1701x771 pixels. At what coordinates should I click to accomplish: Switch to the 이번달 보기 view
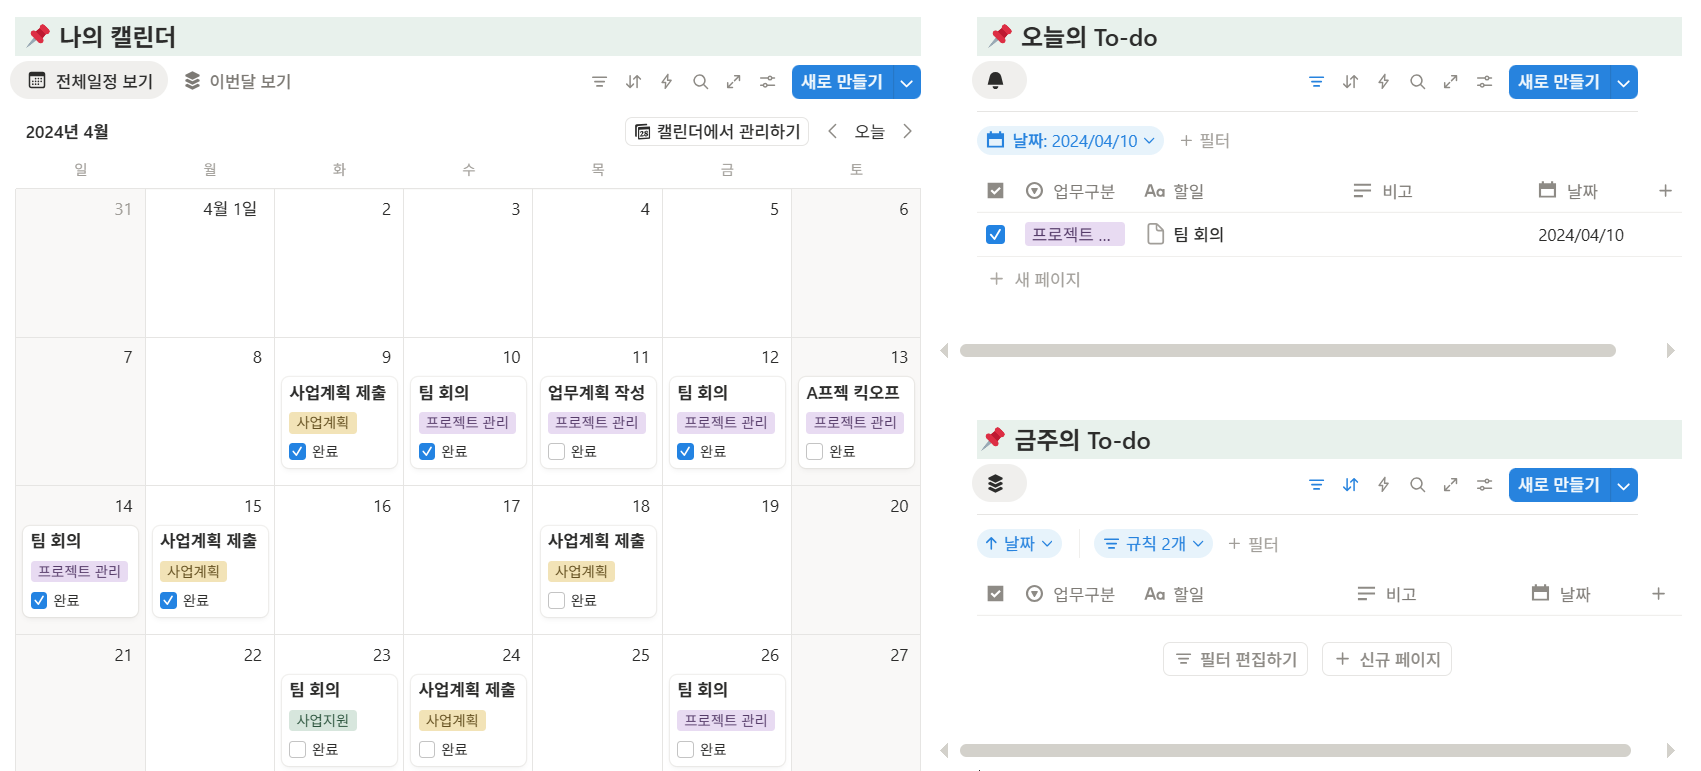[x=237, y=80]
